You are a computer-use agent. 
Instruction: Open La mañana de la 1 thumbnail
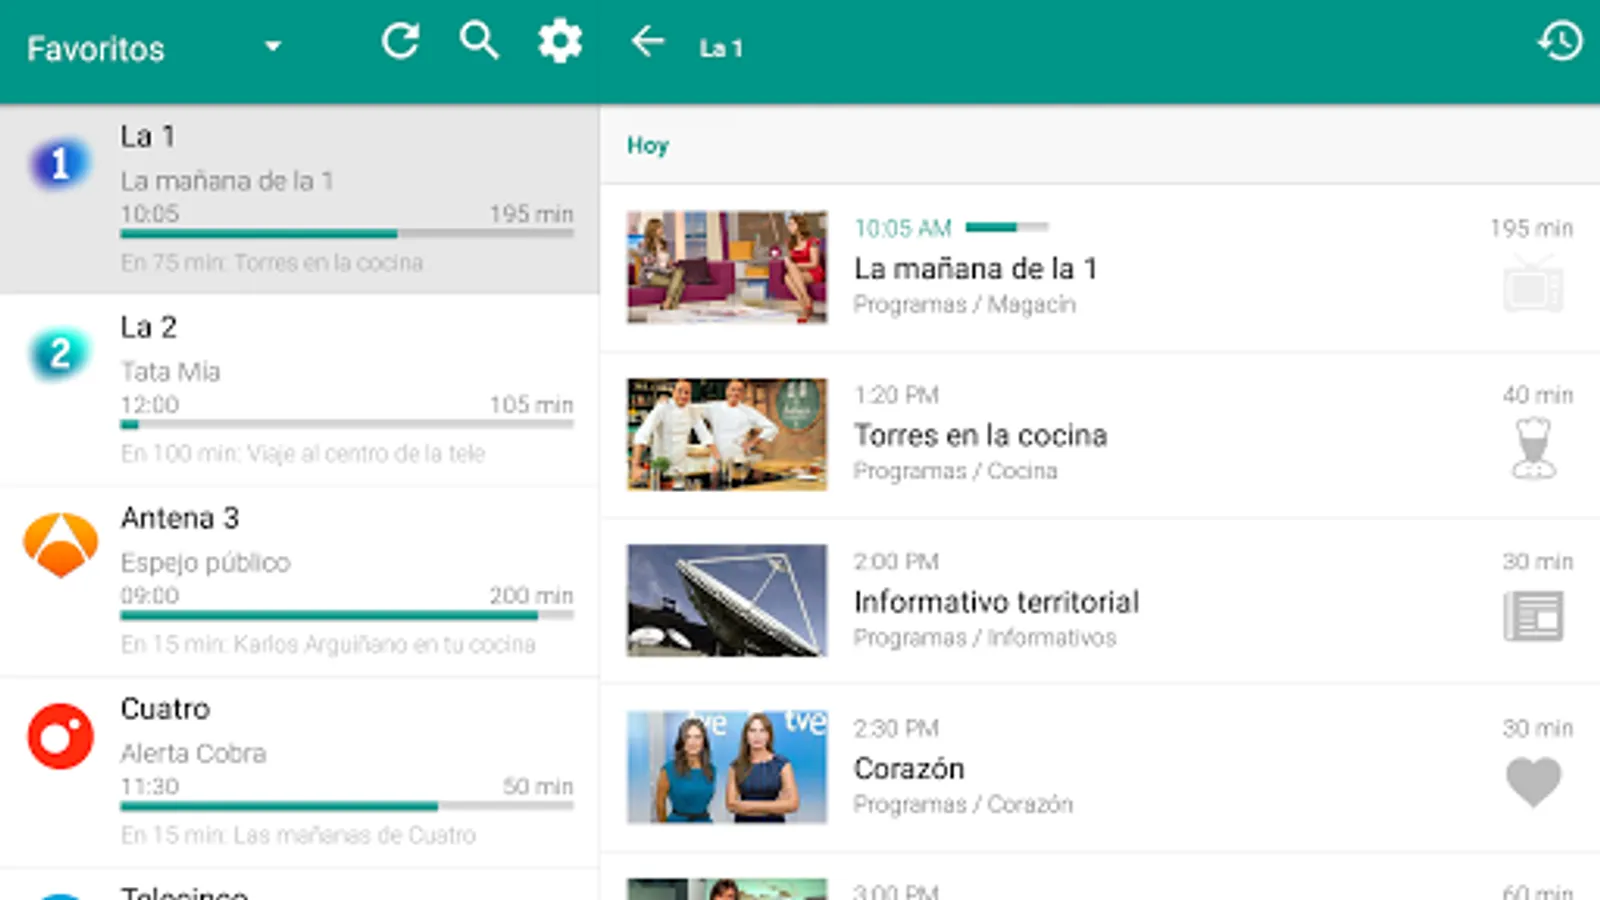click(x=727, y=267)
